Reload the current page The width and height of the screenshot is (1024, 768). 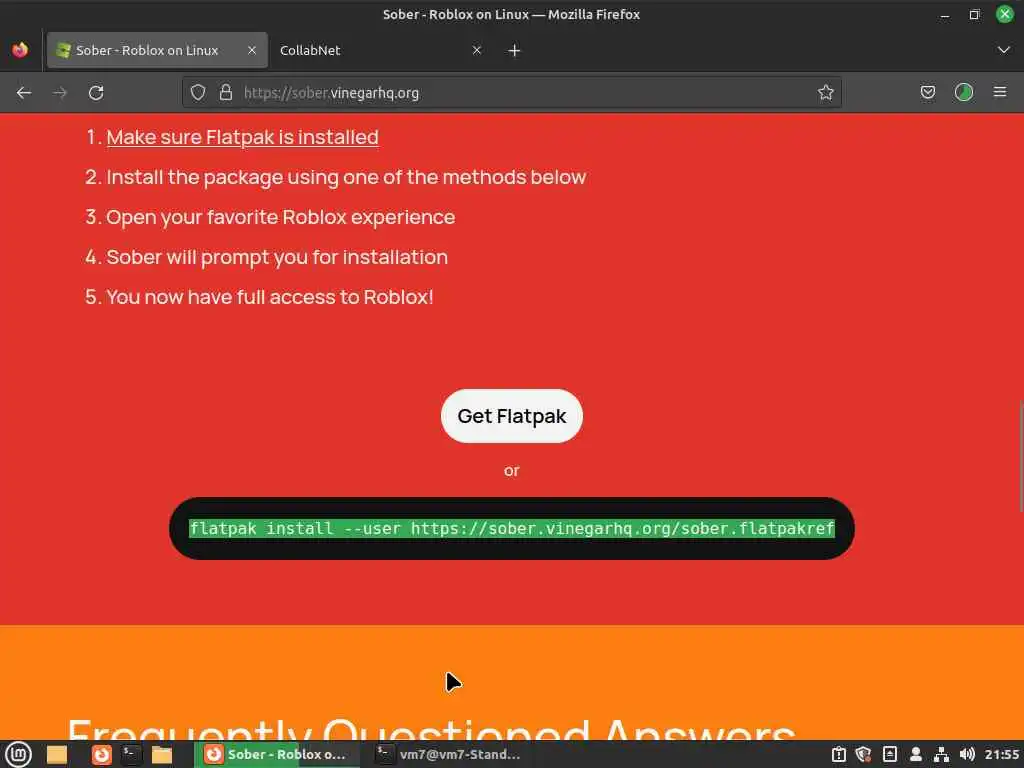[96, 93]
